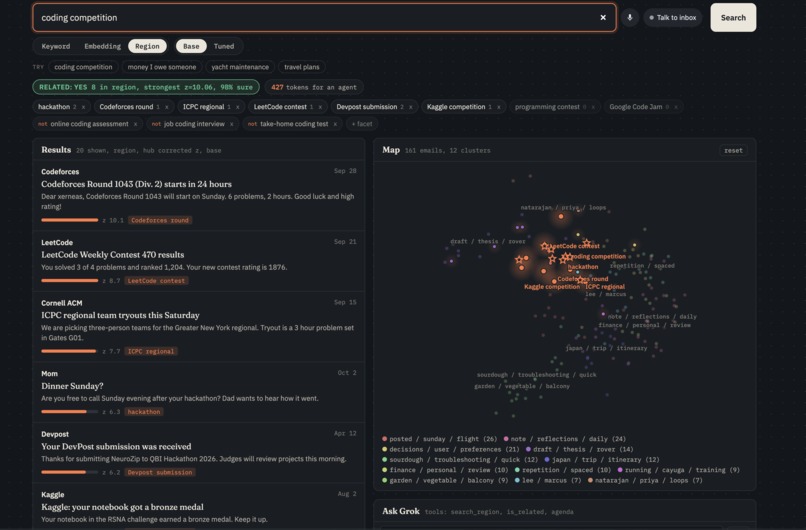Click the 'LeetCode contest' tag under LeetCode result
The height and width of the screenshot is (530, 806).
click(x=156, y=281)
